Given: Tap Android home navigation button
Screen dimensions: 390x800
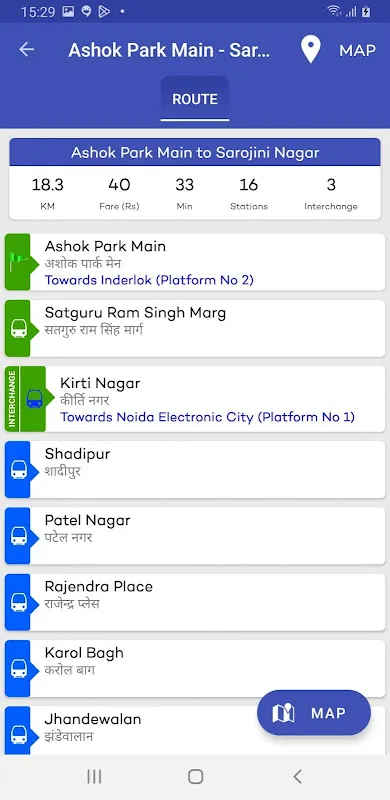Looking at the screenshot, I should [x=196, y=777].
